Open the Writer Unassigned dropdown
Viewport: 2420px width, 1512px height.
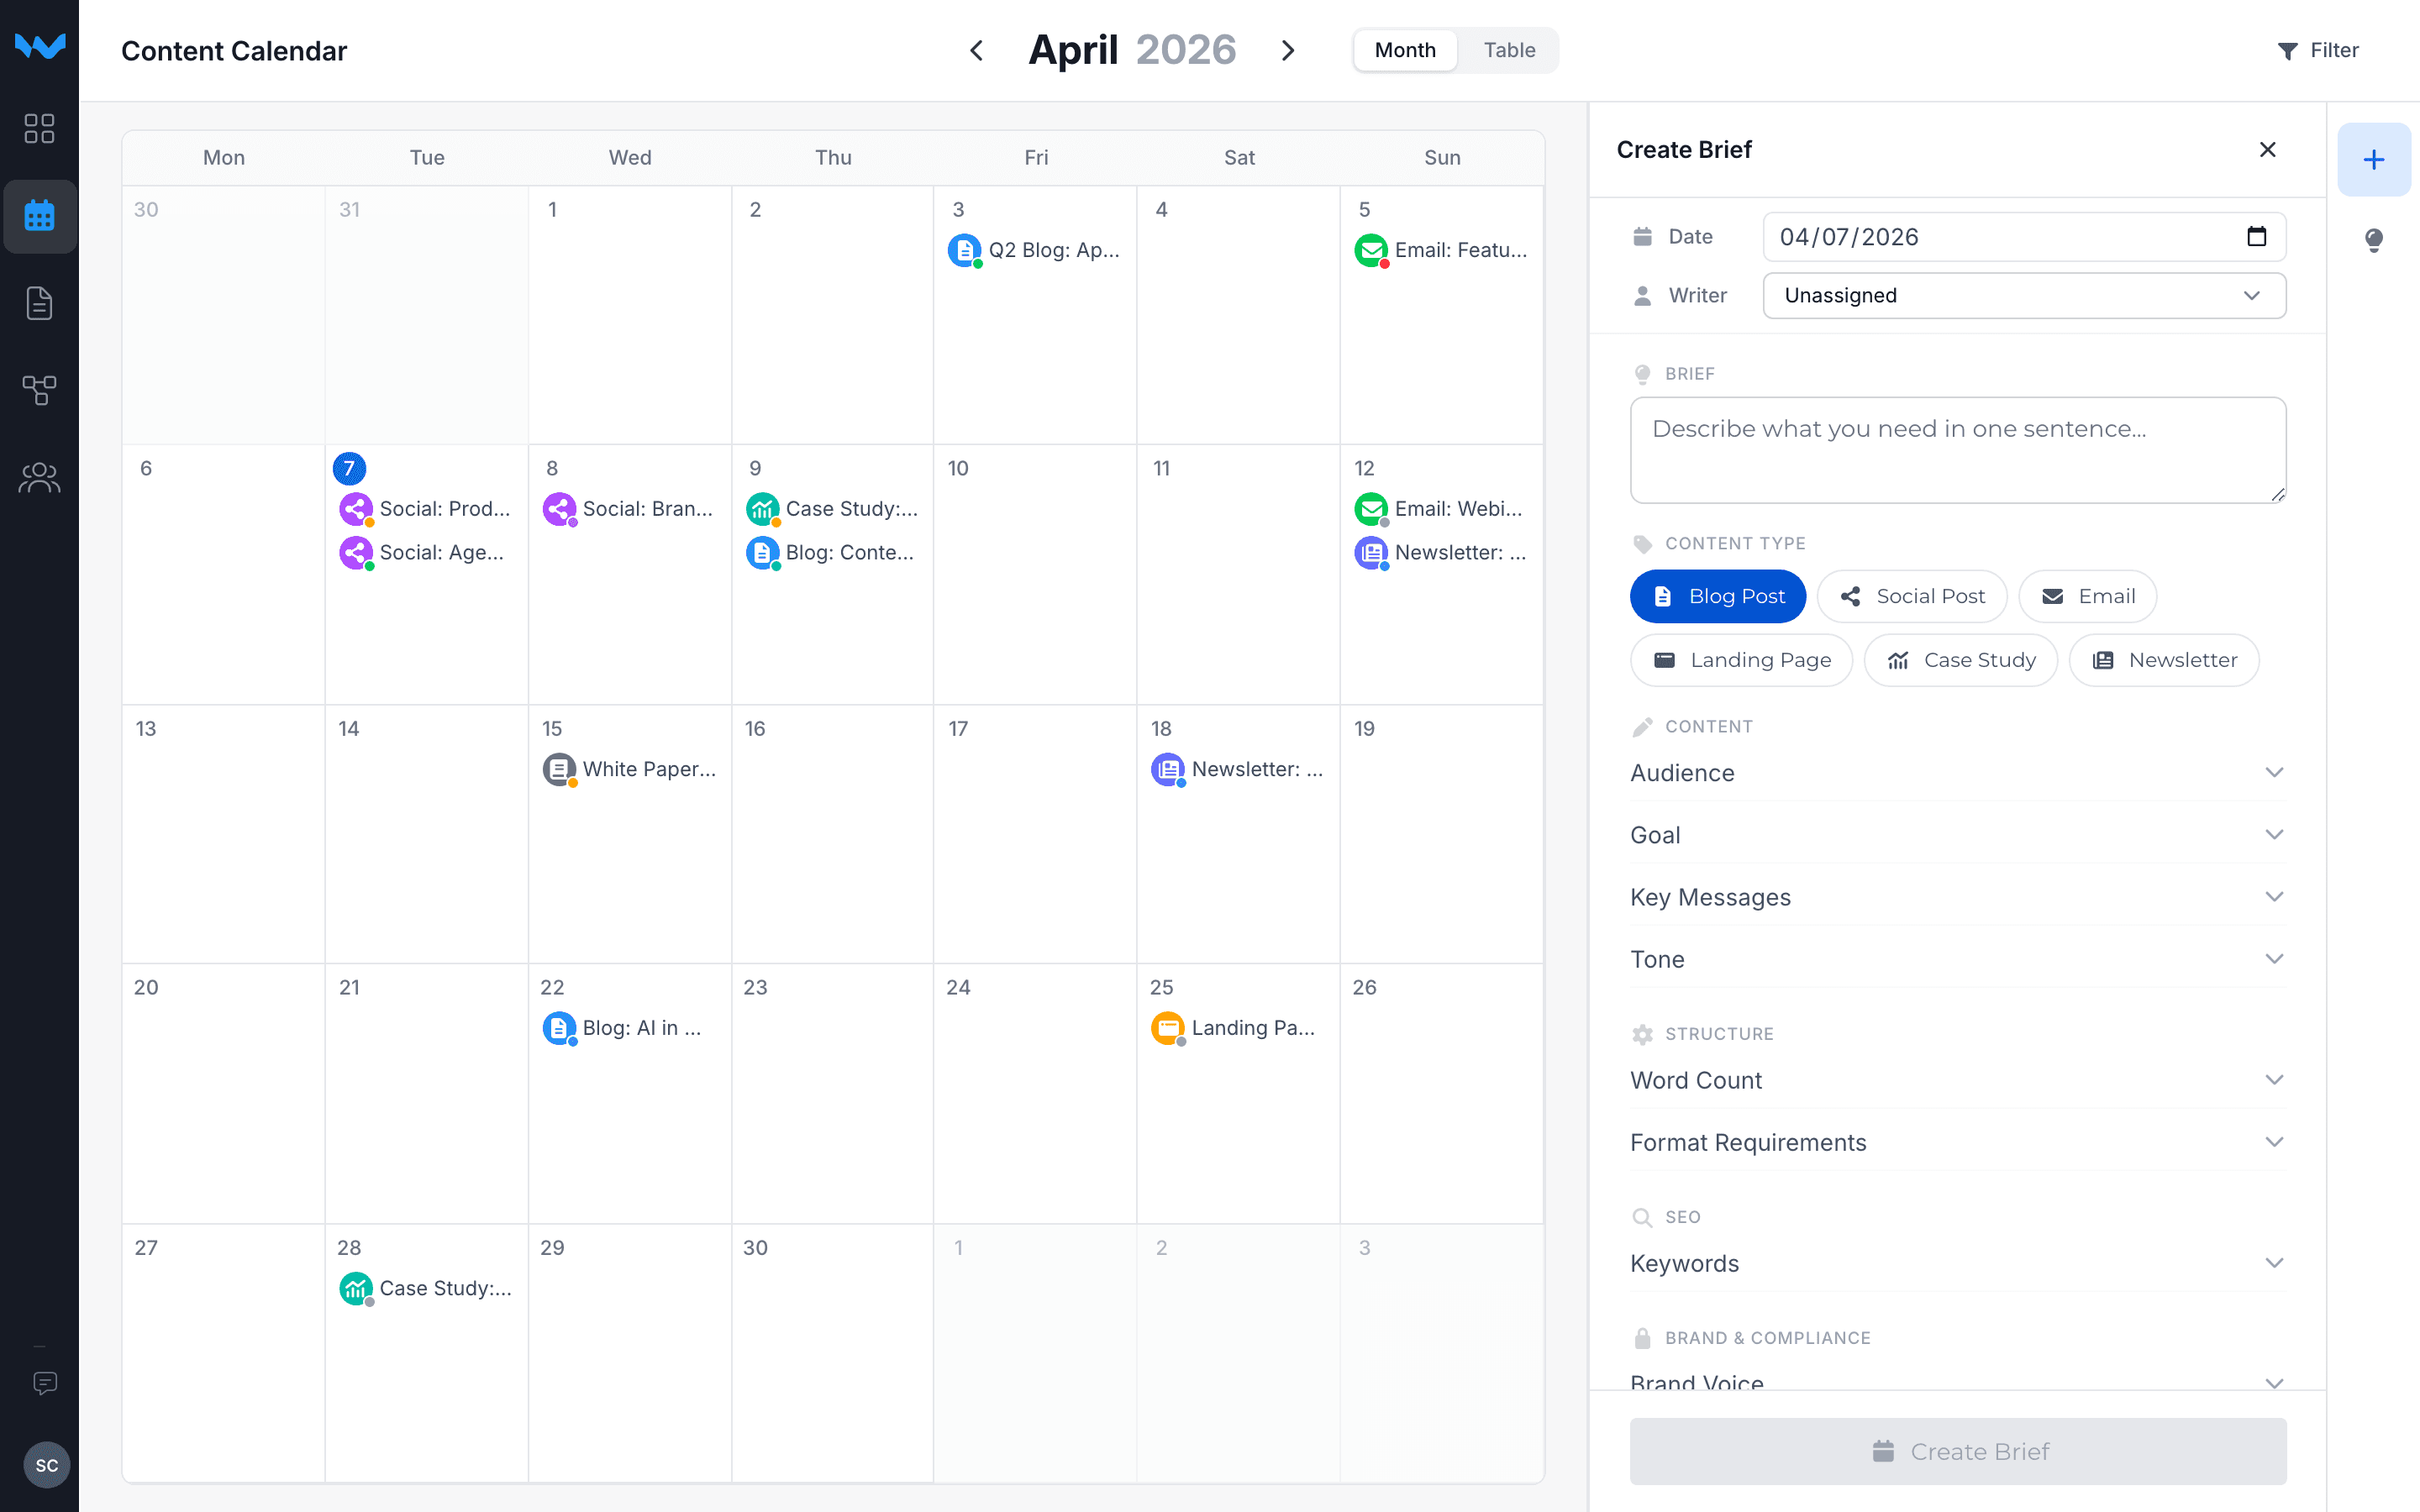point(2023,295)
